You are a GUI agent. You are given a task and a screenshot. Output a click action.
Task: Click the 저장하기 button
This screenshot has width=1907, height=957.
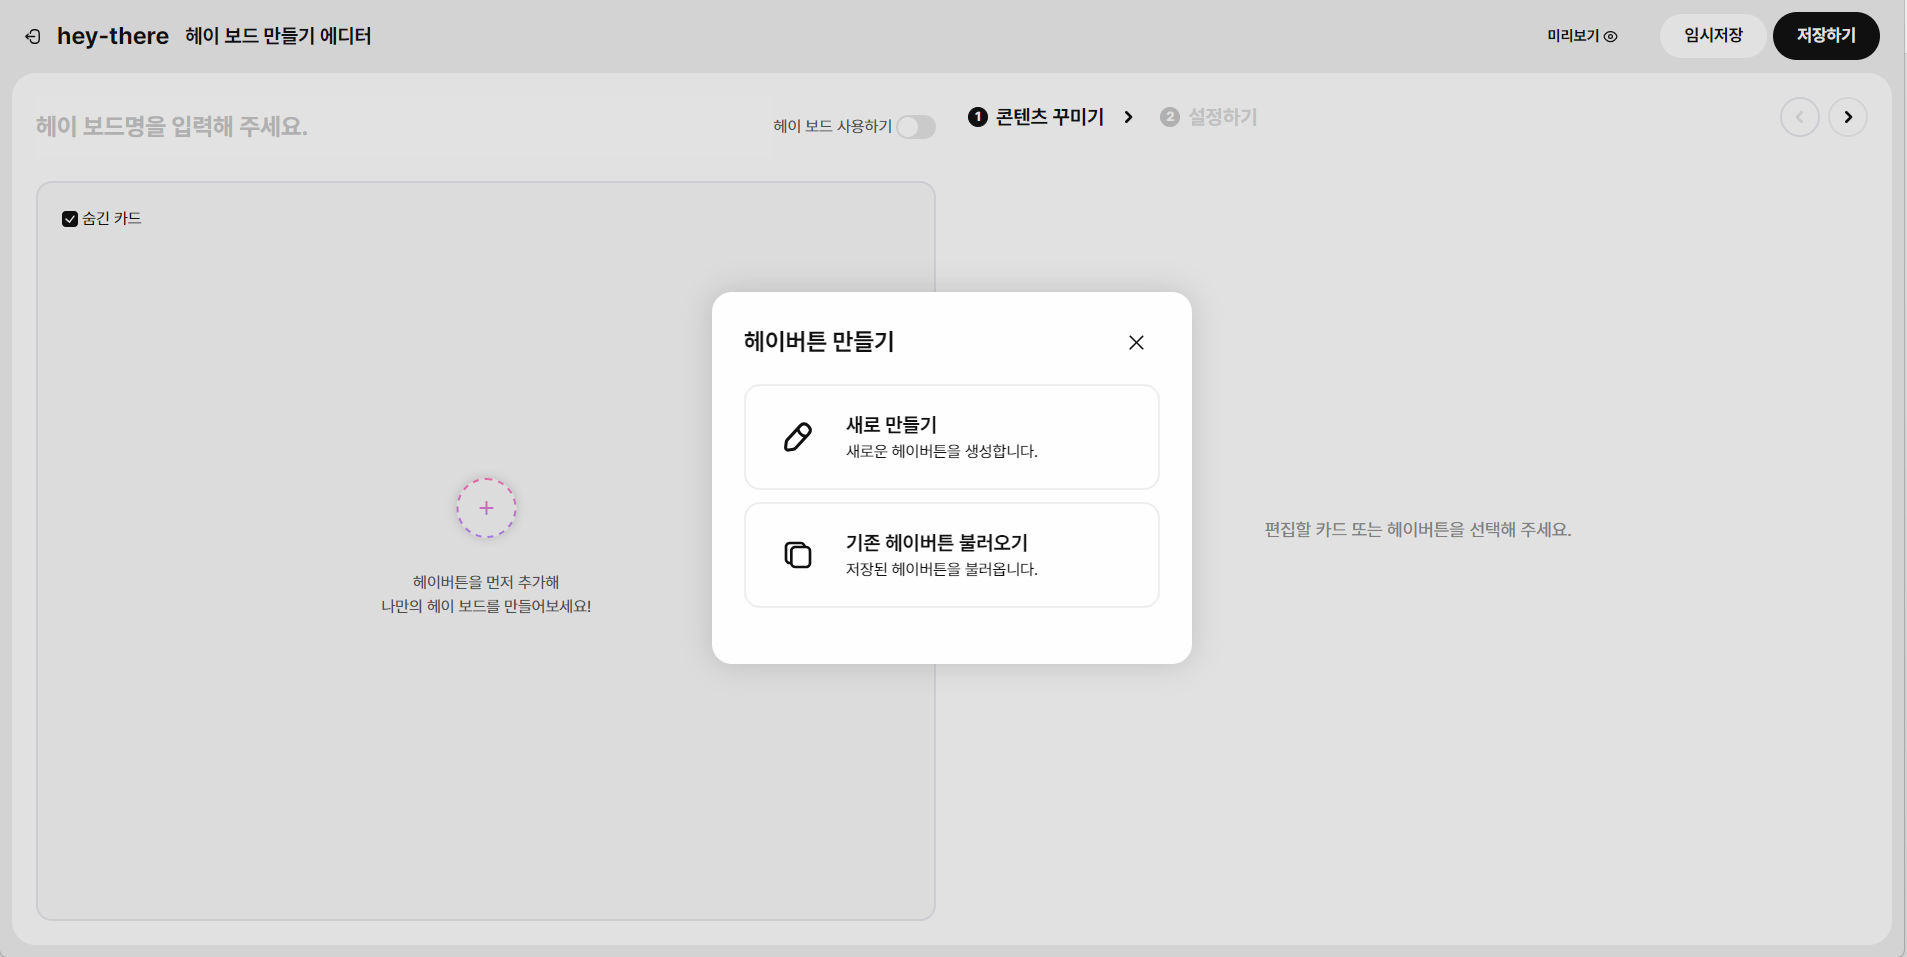(1826, 36)
